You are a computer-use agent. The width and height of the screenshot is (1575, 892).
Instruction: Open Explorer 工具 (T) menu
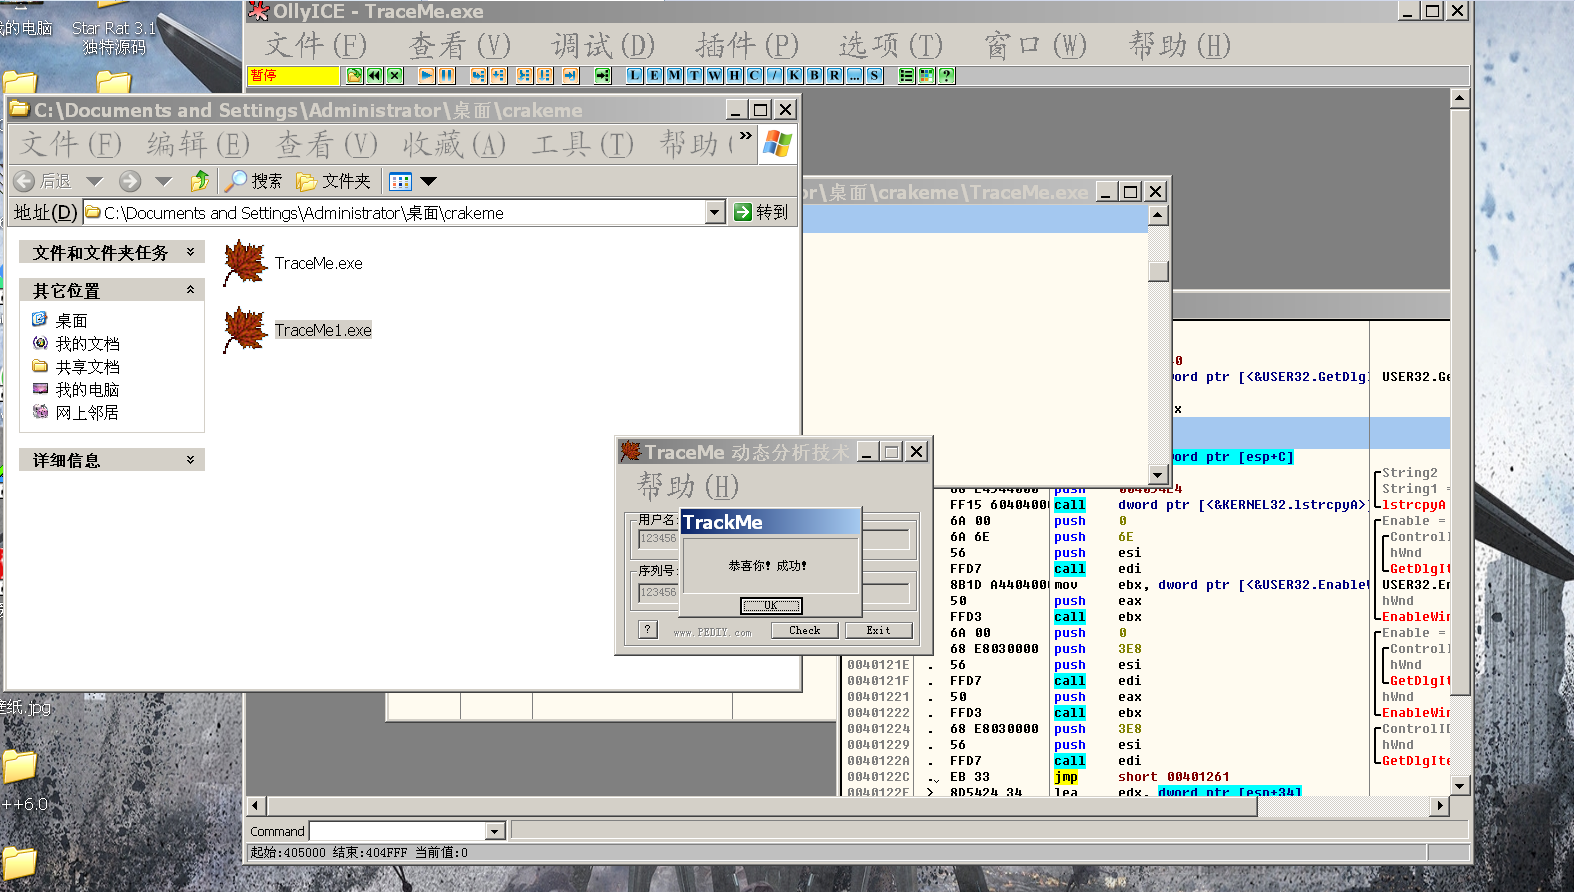tap(582, 145)
